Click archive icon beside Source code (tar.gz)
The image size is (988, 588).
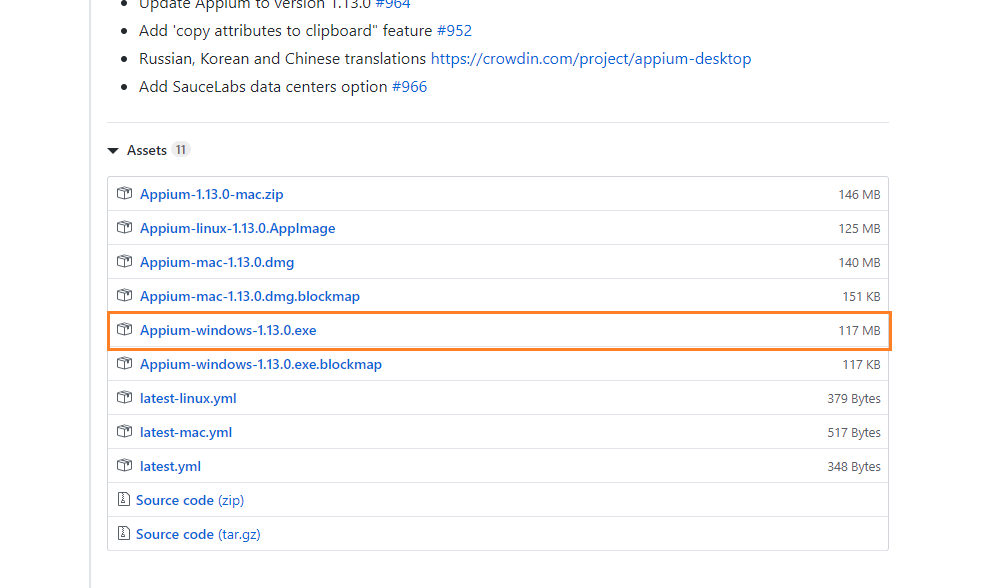tap(124, 534)
